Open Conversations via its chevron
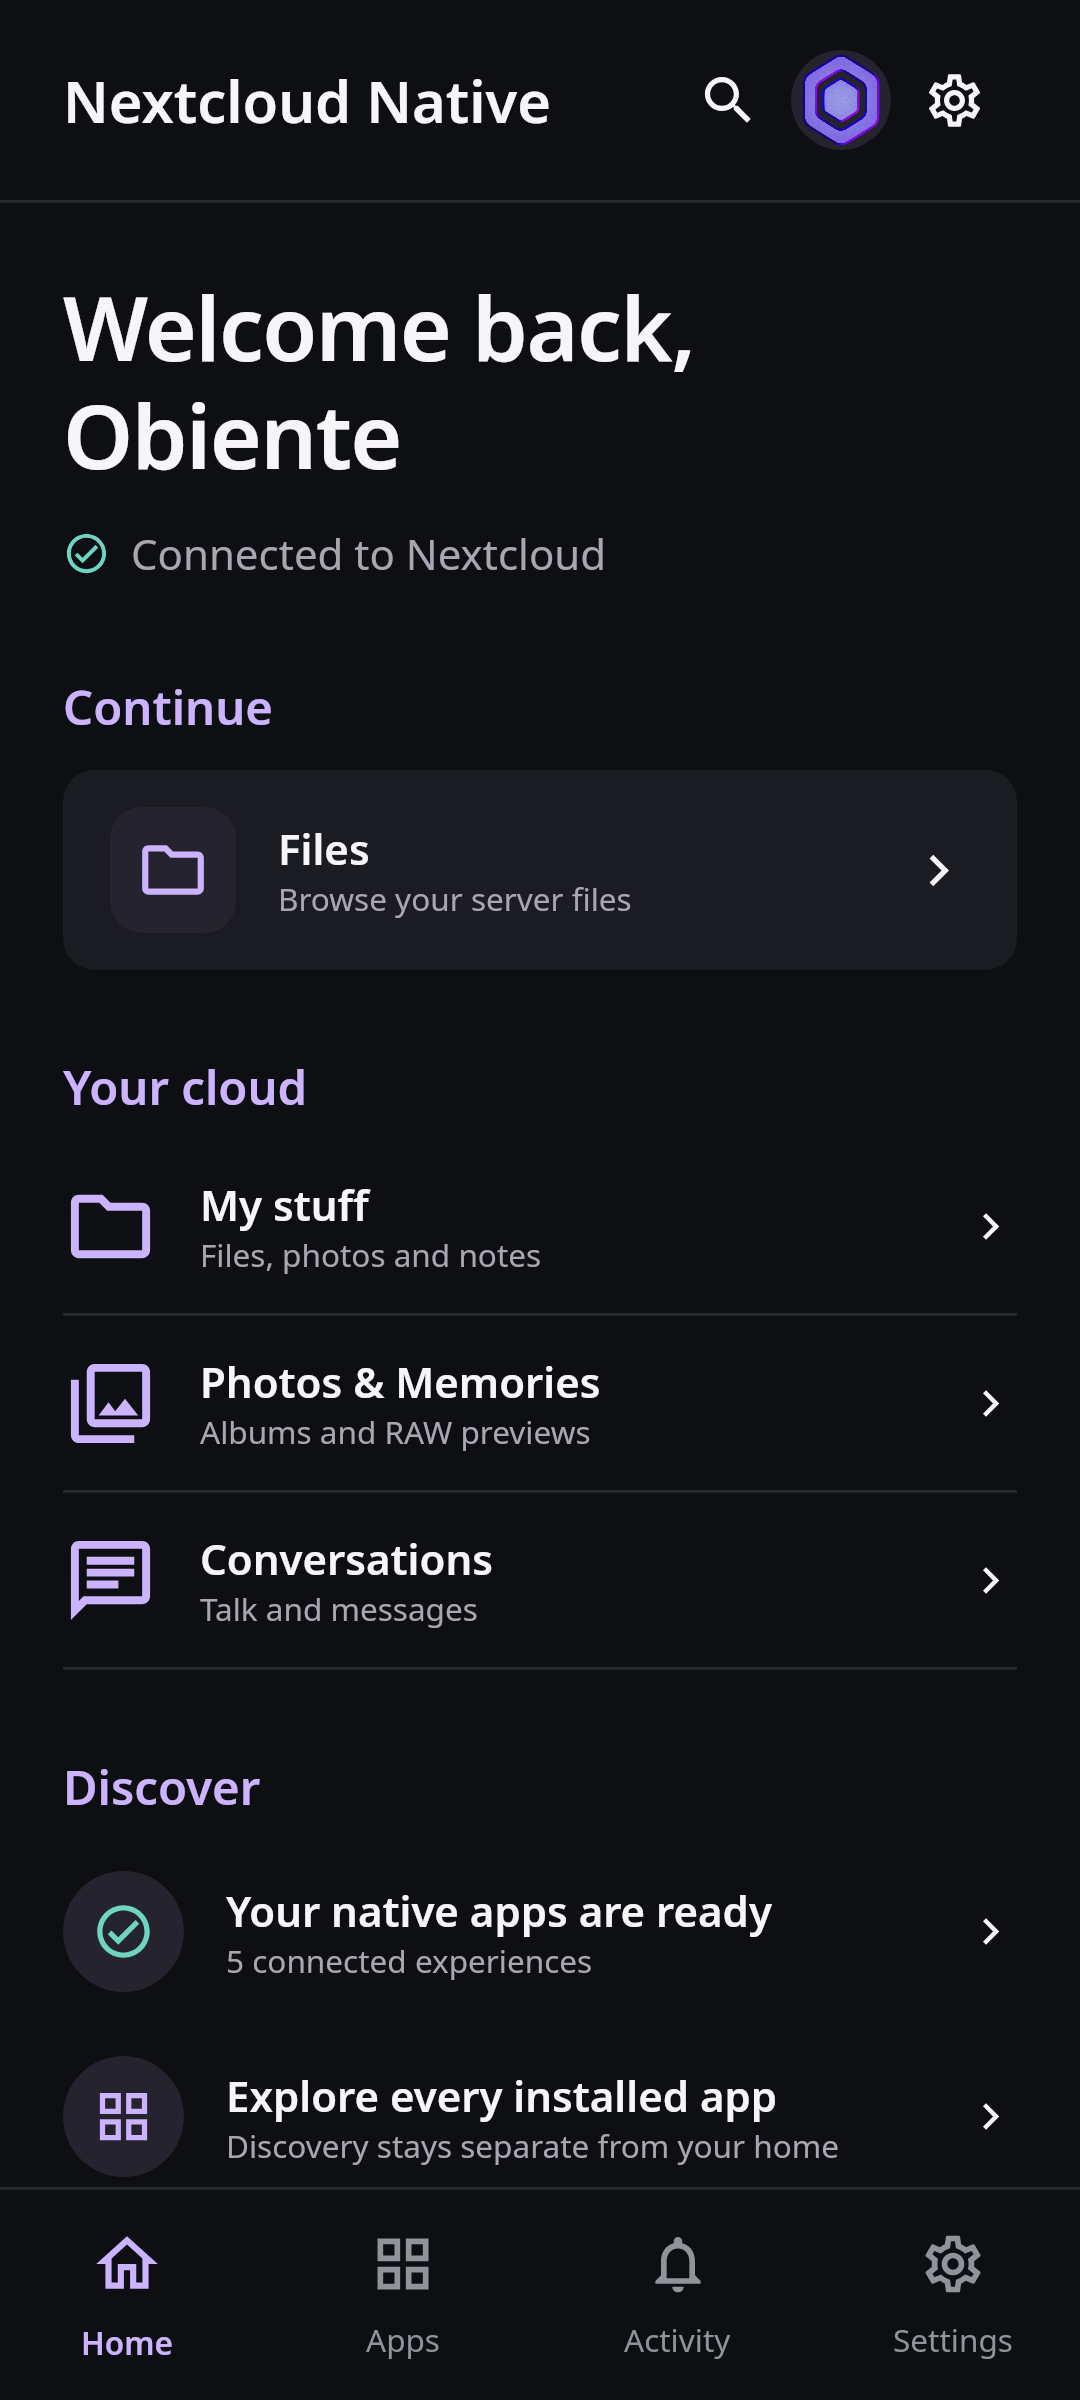This screenshot has width=1080, height=2400. [990, 1580]
